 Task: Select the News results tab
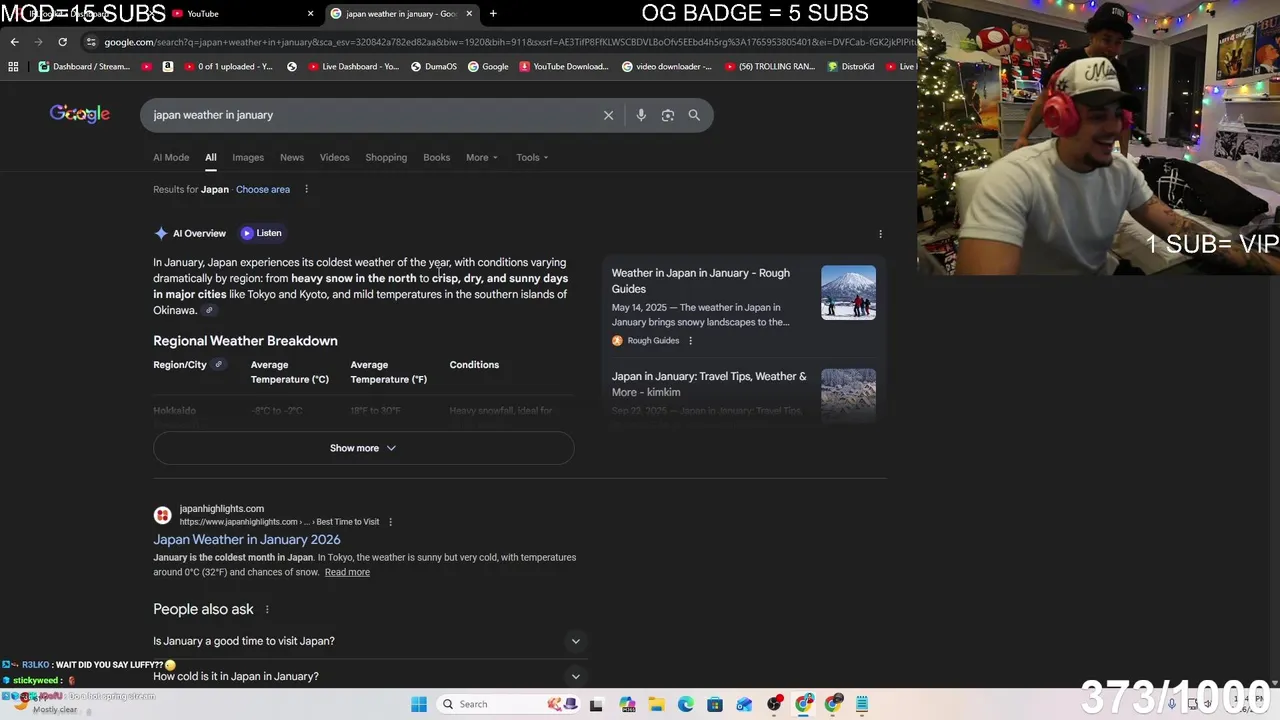click(292, 157)
